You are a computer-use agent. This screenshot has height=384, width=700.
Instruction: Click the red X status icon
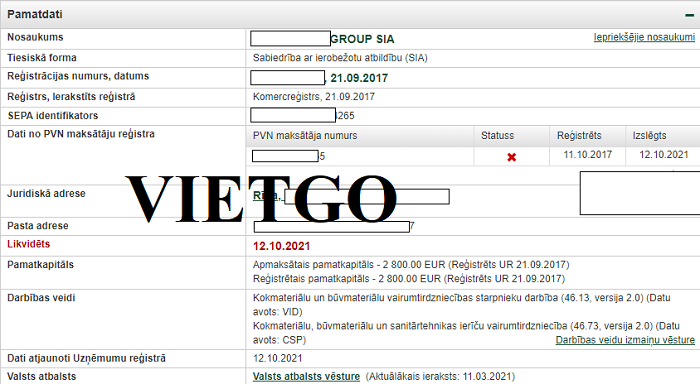512,157
